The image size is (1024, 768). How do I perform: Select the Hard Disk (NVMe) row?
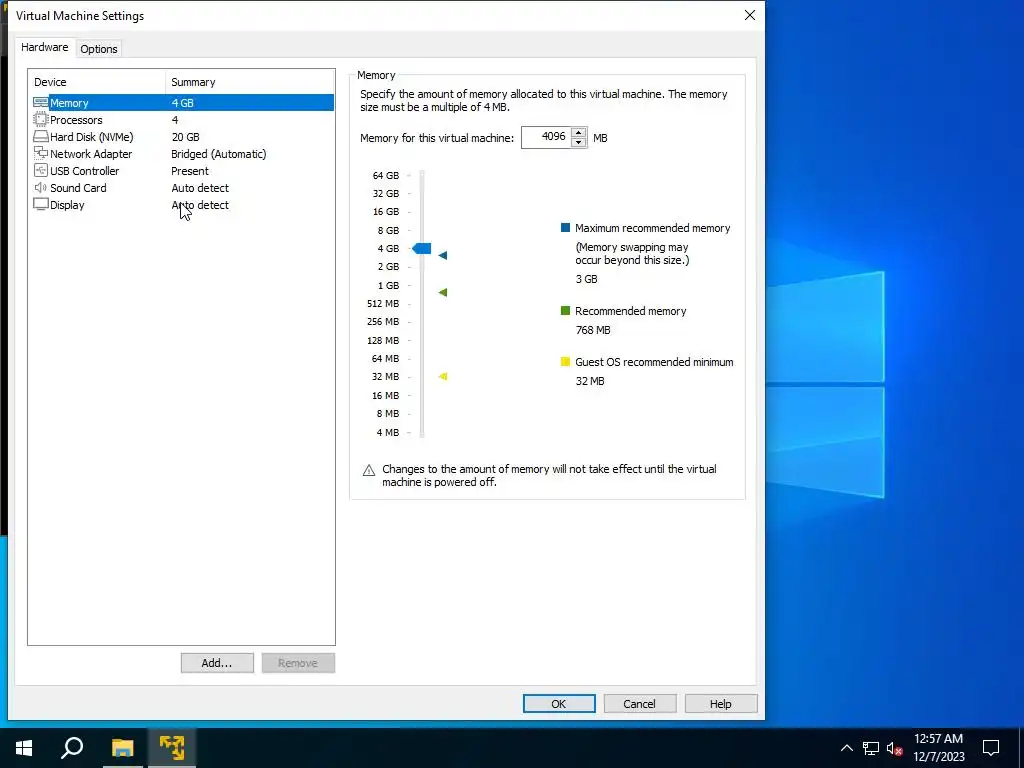pyautogui.click(x=182, y=136)
